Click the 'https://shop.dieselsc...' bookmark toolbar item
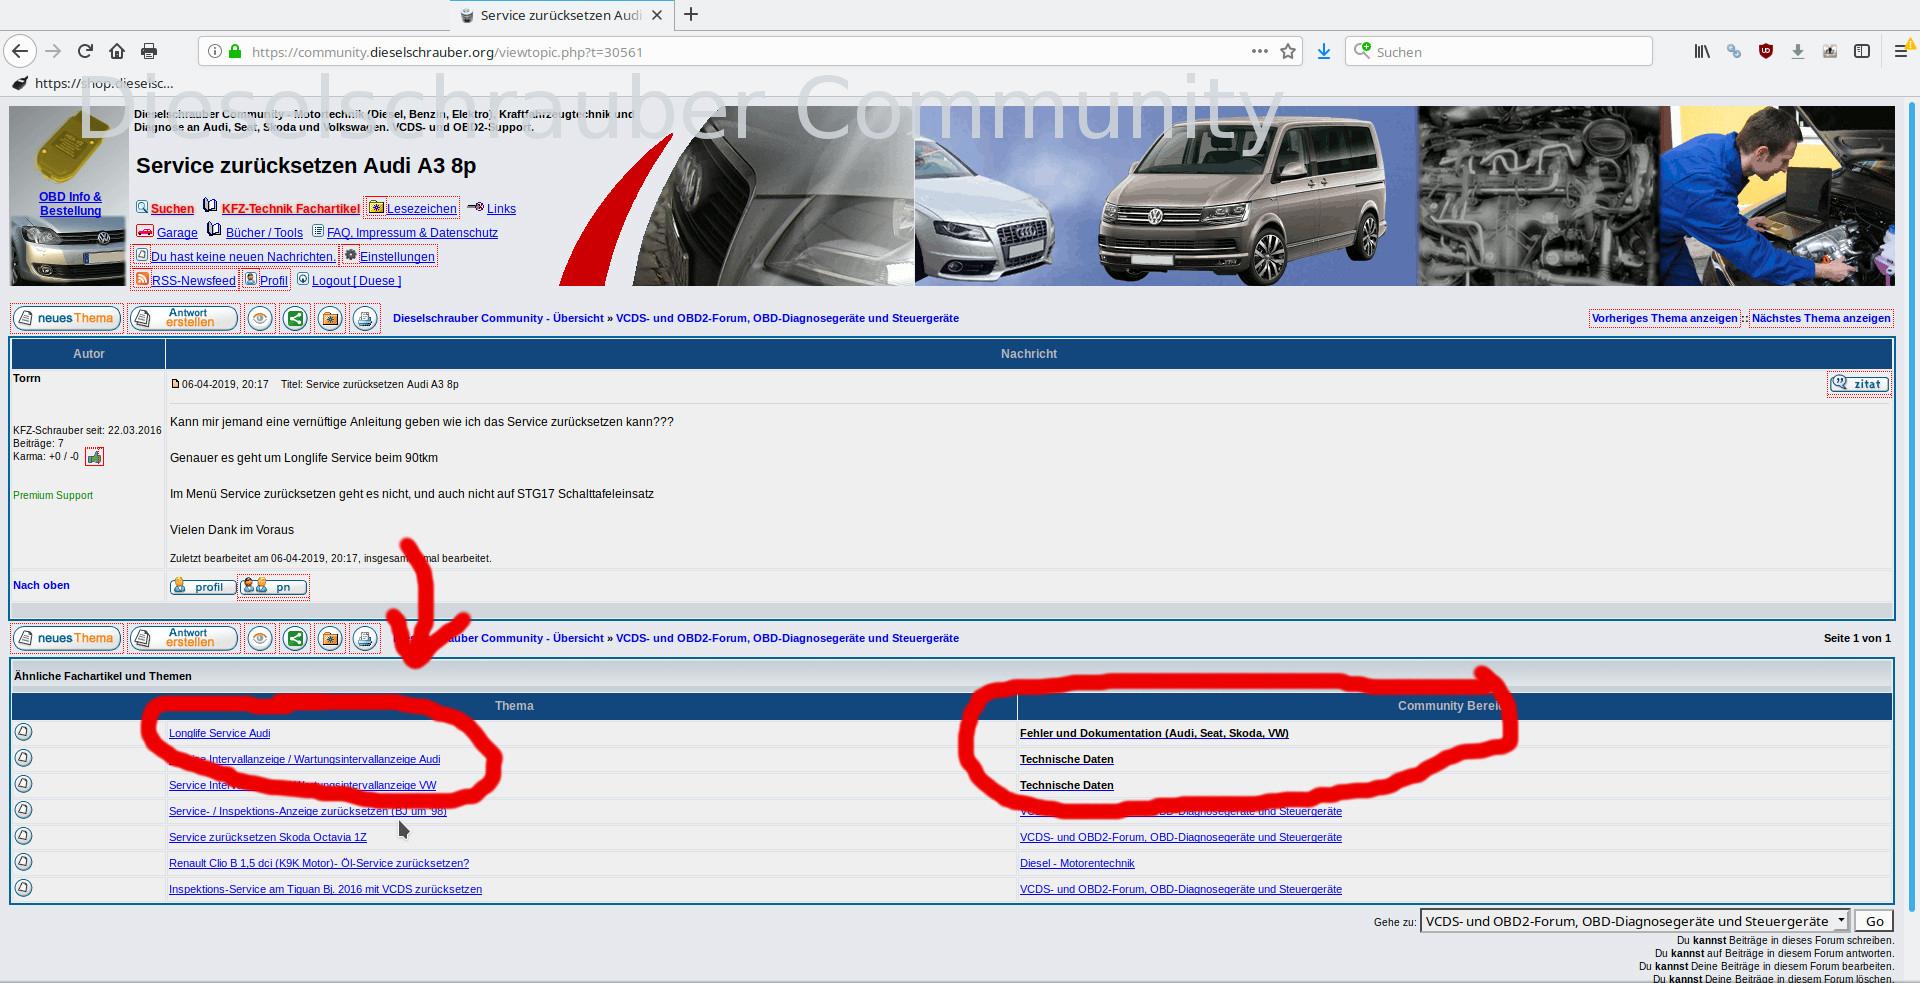Image resolution: width=1920 pixels, height=983 pixels. tap(92, 83)
